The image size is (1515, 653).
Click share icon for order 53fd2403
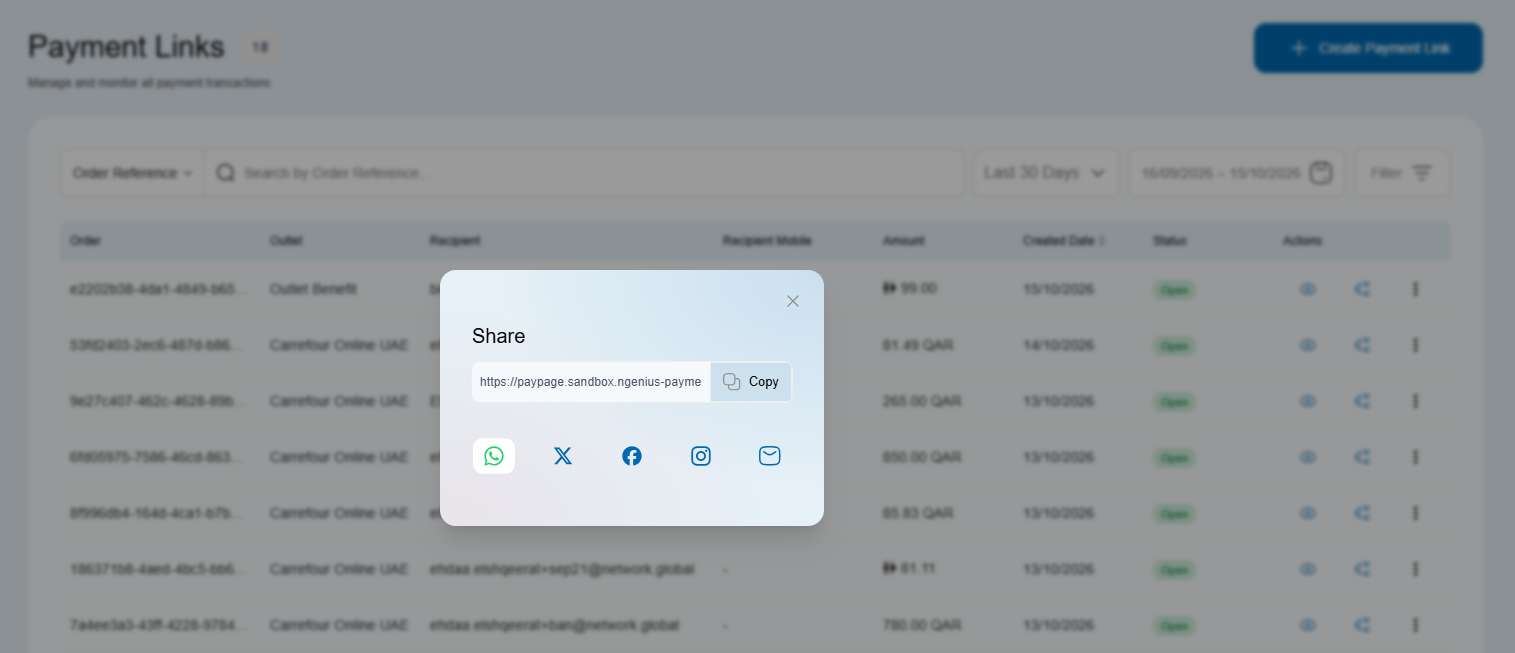point(1362,345)
